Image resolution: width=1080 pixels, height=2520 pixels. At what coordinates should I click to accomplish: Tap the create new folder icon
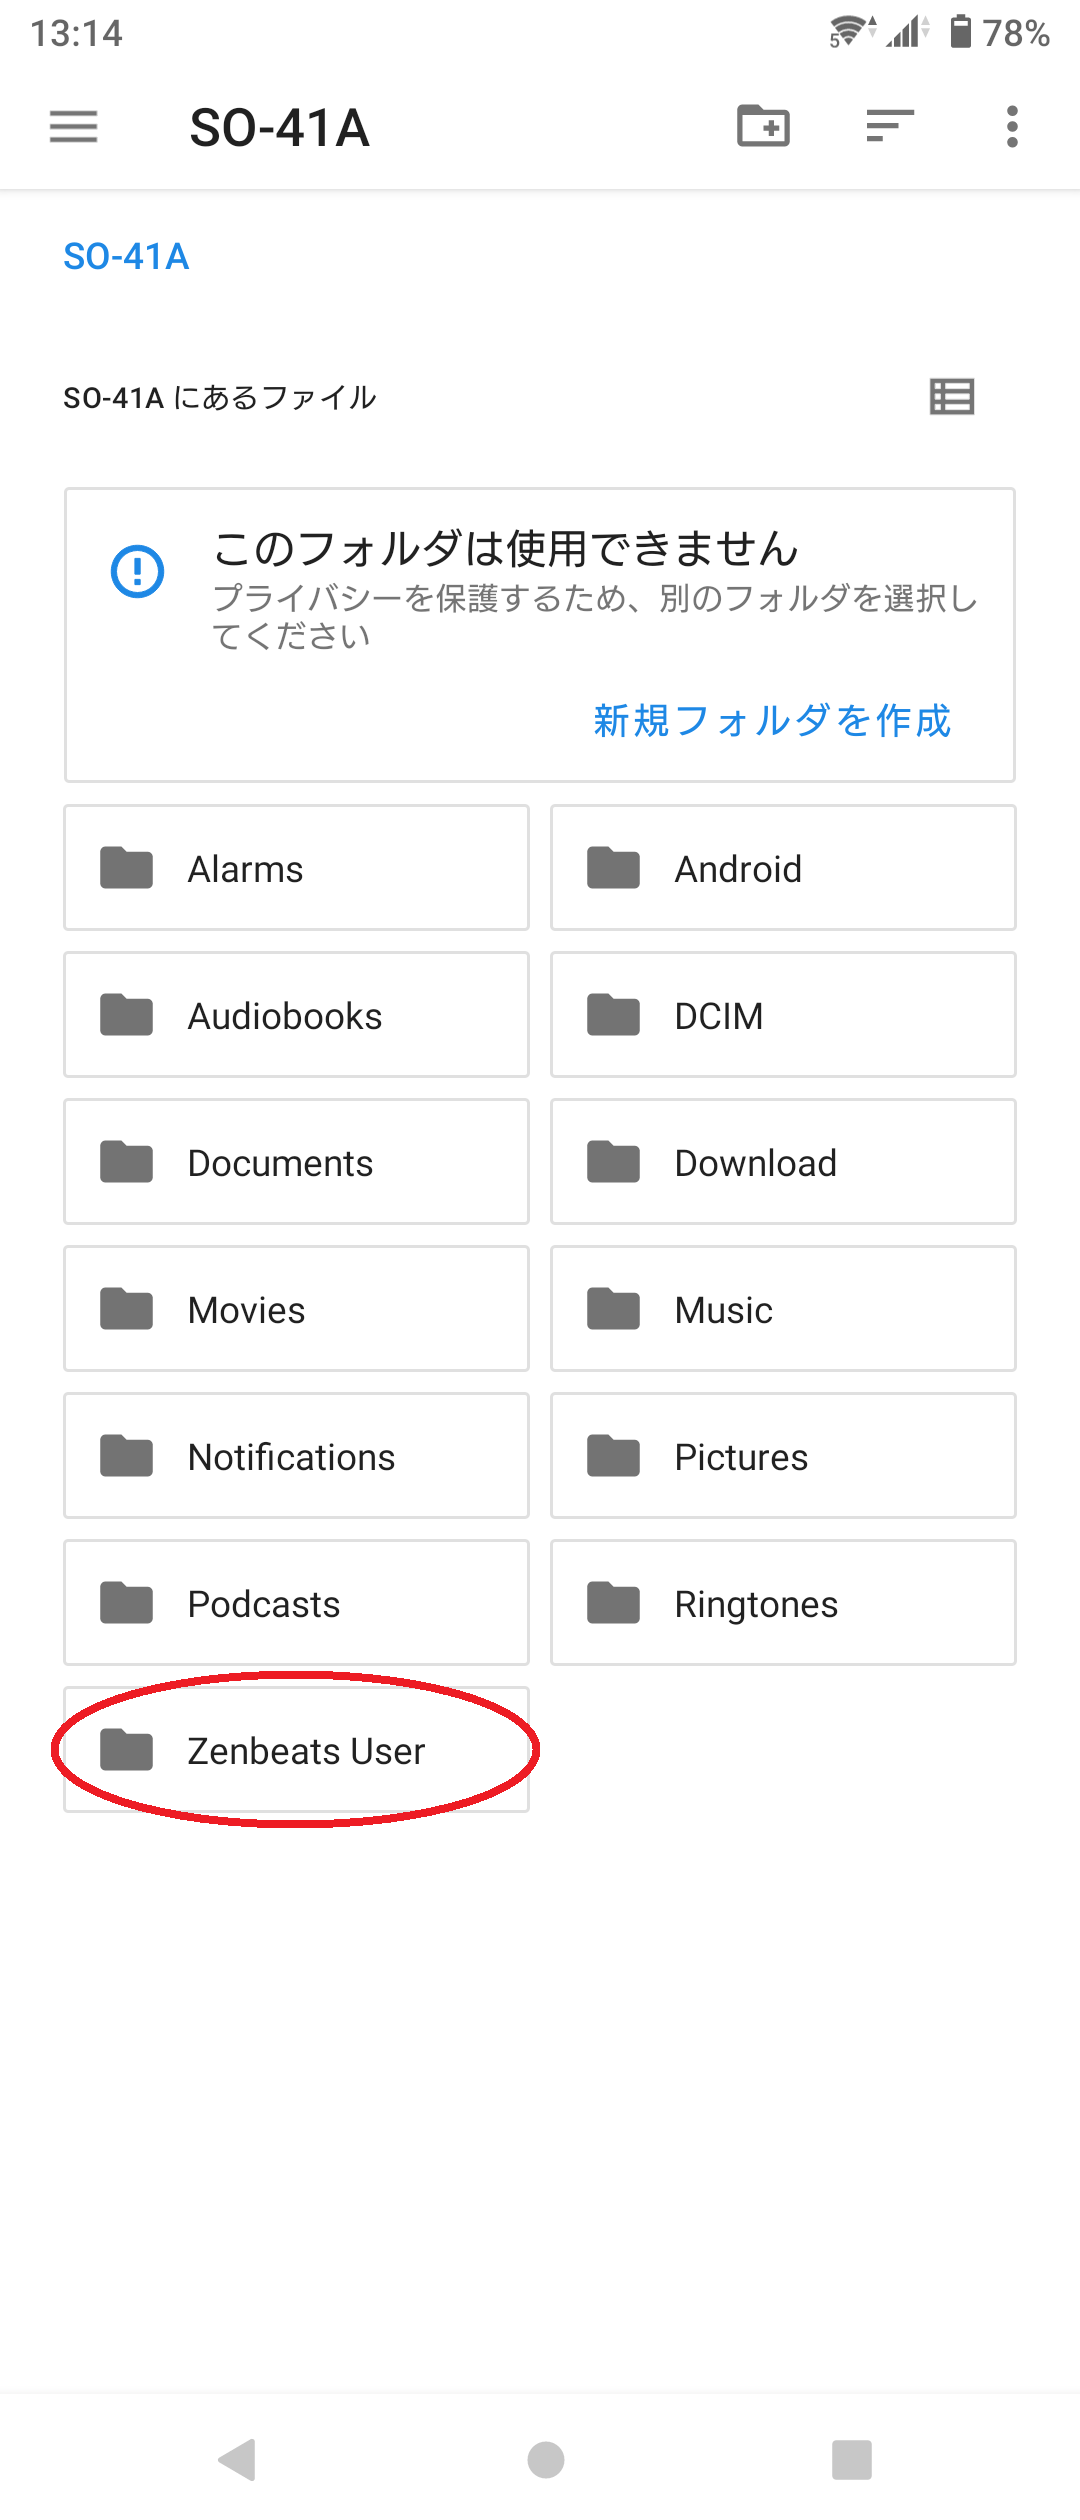point(763,127)
